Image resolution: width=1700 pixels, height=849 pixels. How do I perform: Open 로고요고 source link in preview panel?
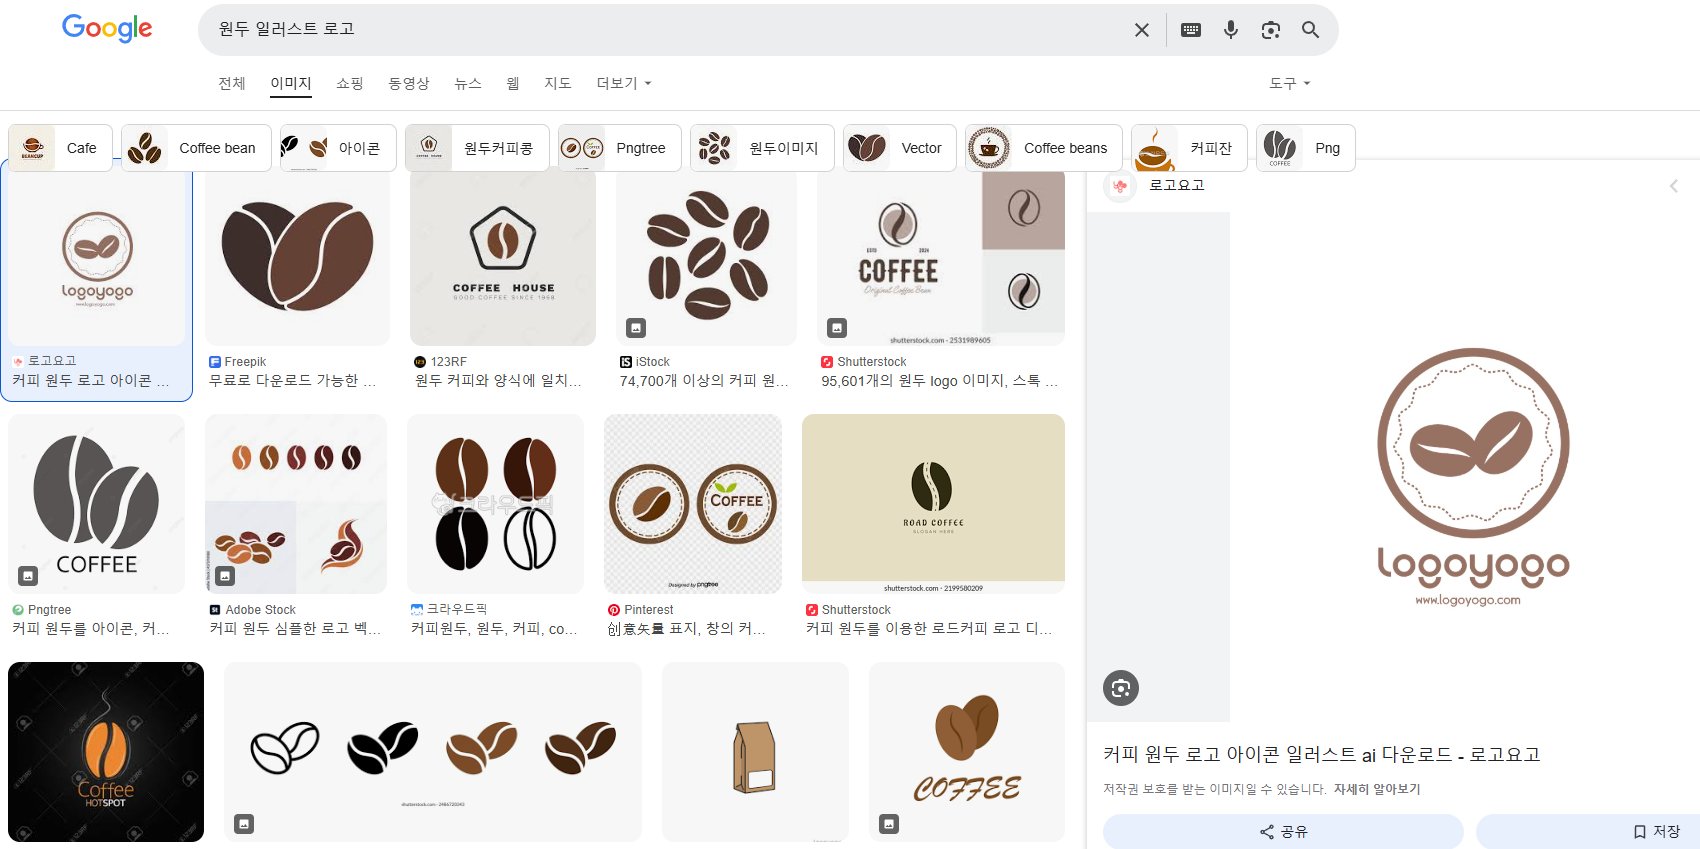point(1177,185)
